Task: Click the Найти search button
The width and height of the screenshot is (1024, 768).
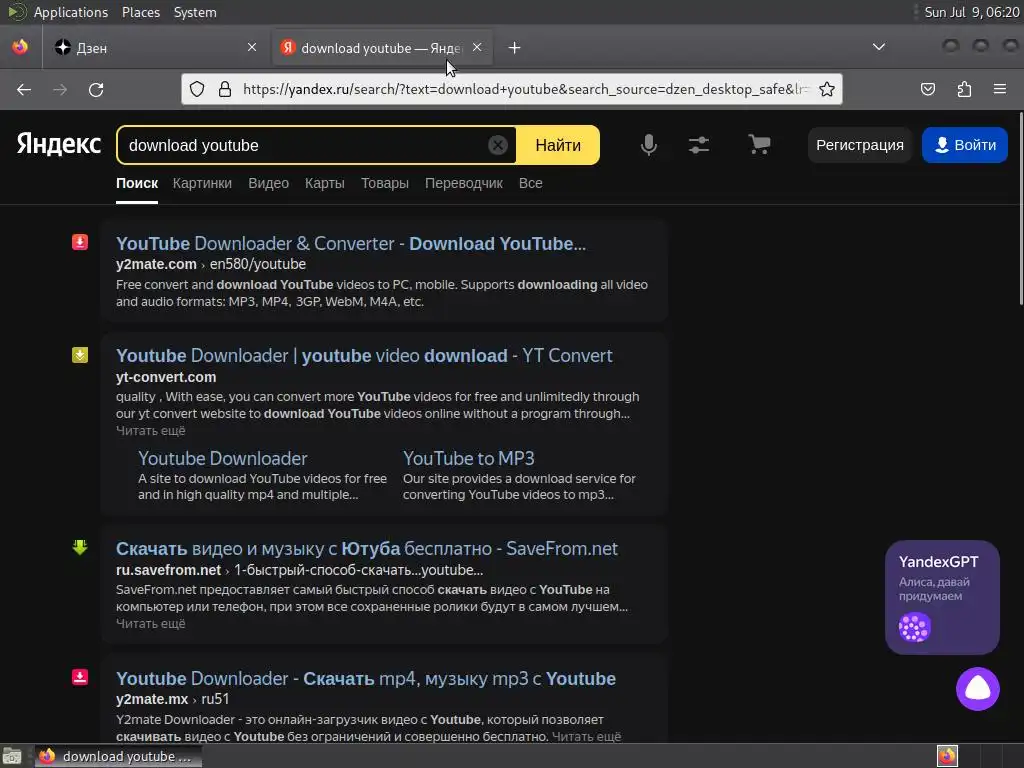Action: (x=558, y=145)
